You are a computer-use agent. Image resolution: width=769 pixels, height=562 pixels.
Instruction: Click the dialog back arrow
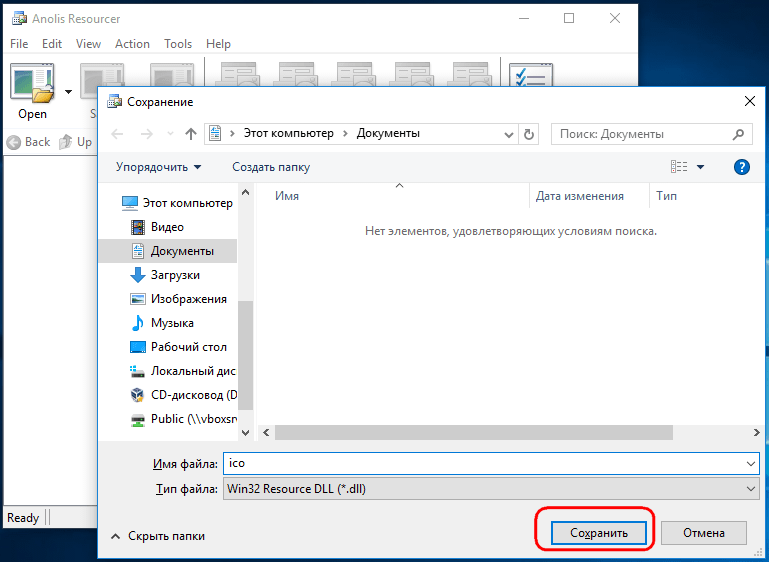[117, 134]
